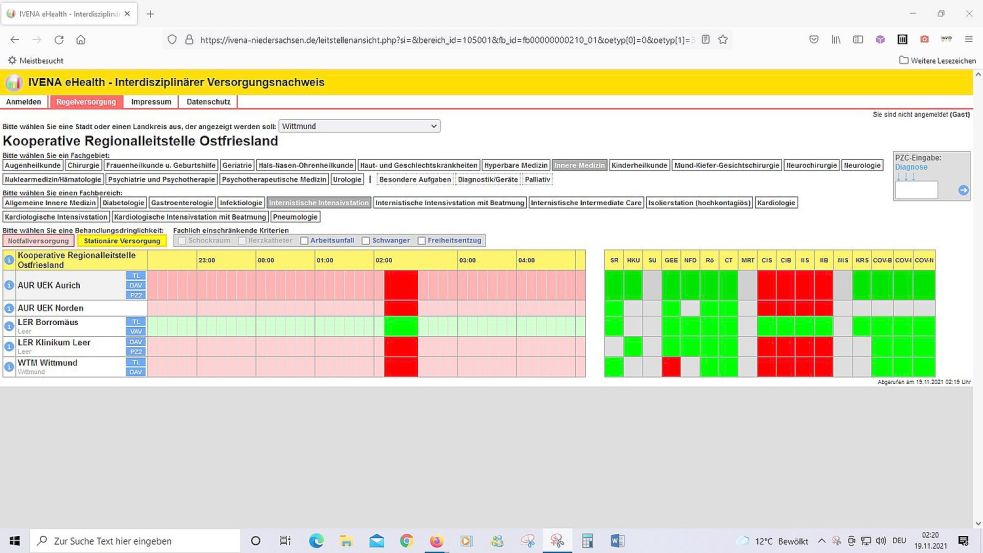Open the Datenschutz tab
This screenshot has height=553, width=983.
point(208,102)
